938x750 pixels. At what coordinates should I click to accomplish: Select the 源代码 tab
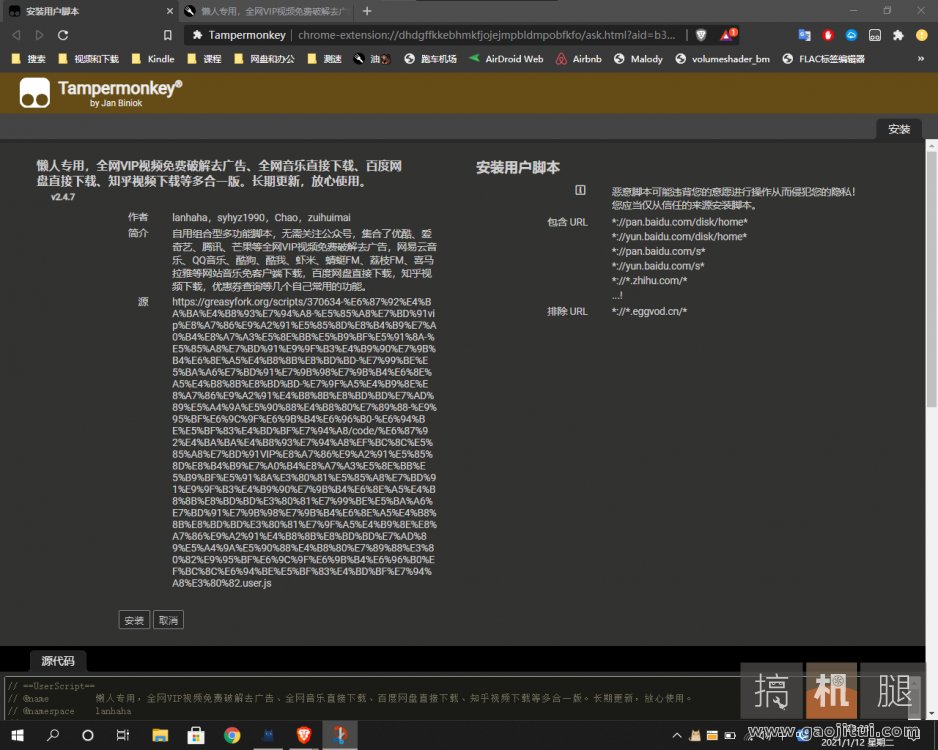coord(58,661)
